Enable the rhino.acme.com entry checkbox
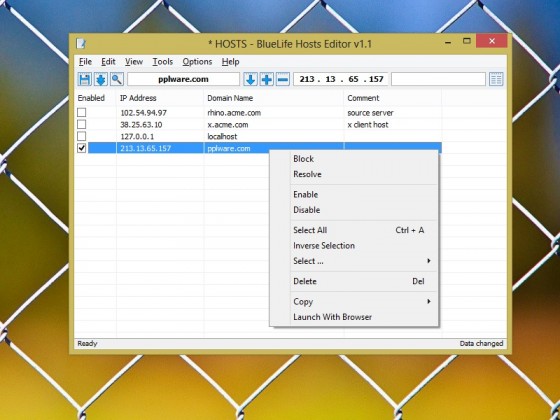This screenshot has width=560, height=420. coord(82,112)
